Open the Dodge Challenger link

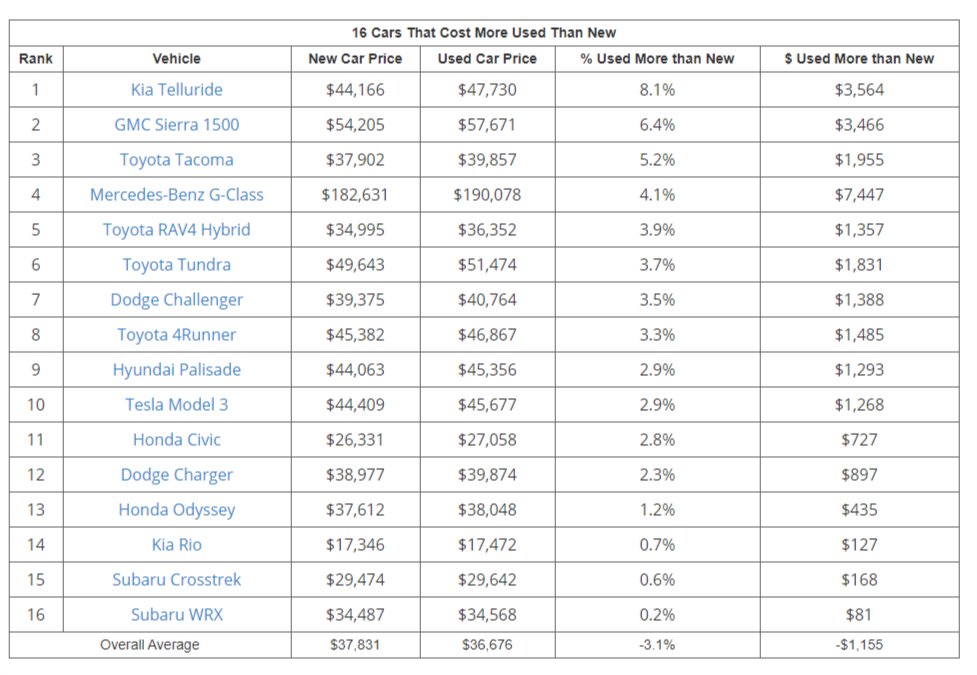(177, 300)
